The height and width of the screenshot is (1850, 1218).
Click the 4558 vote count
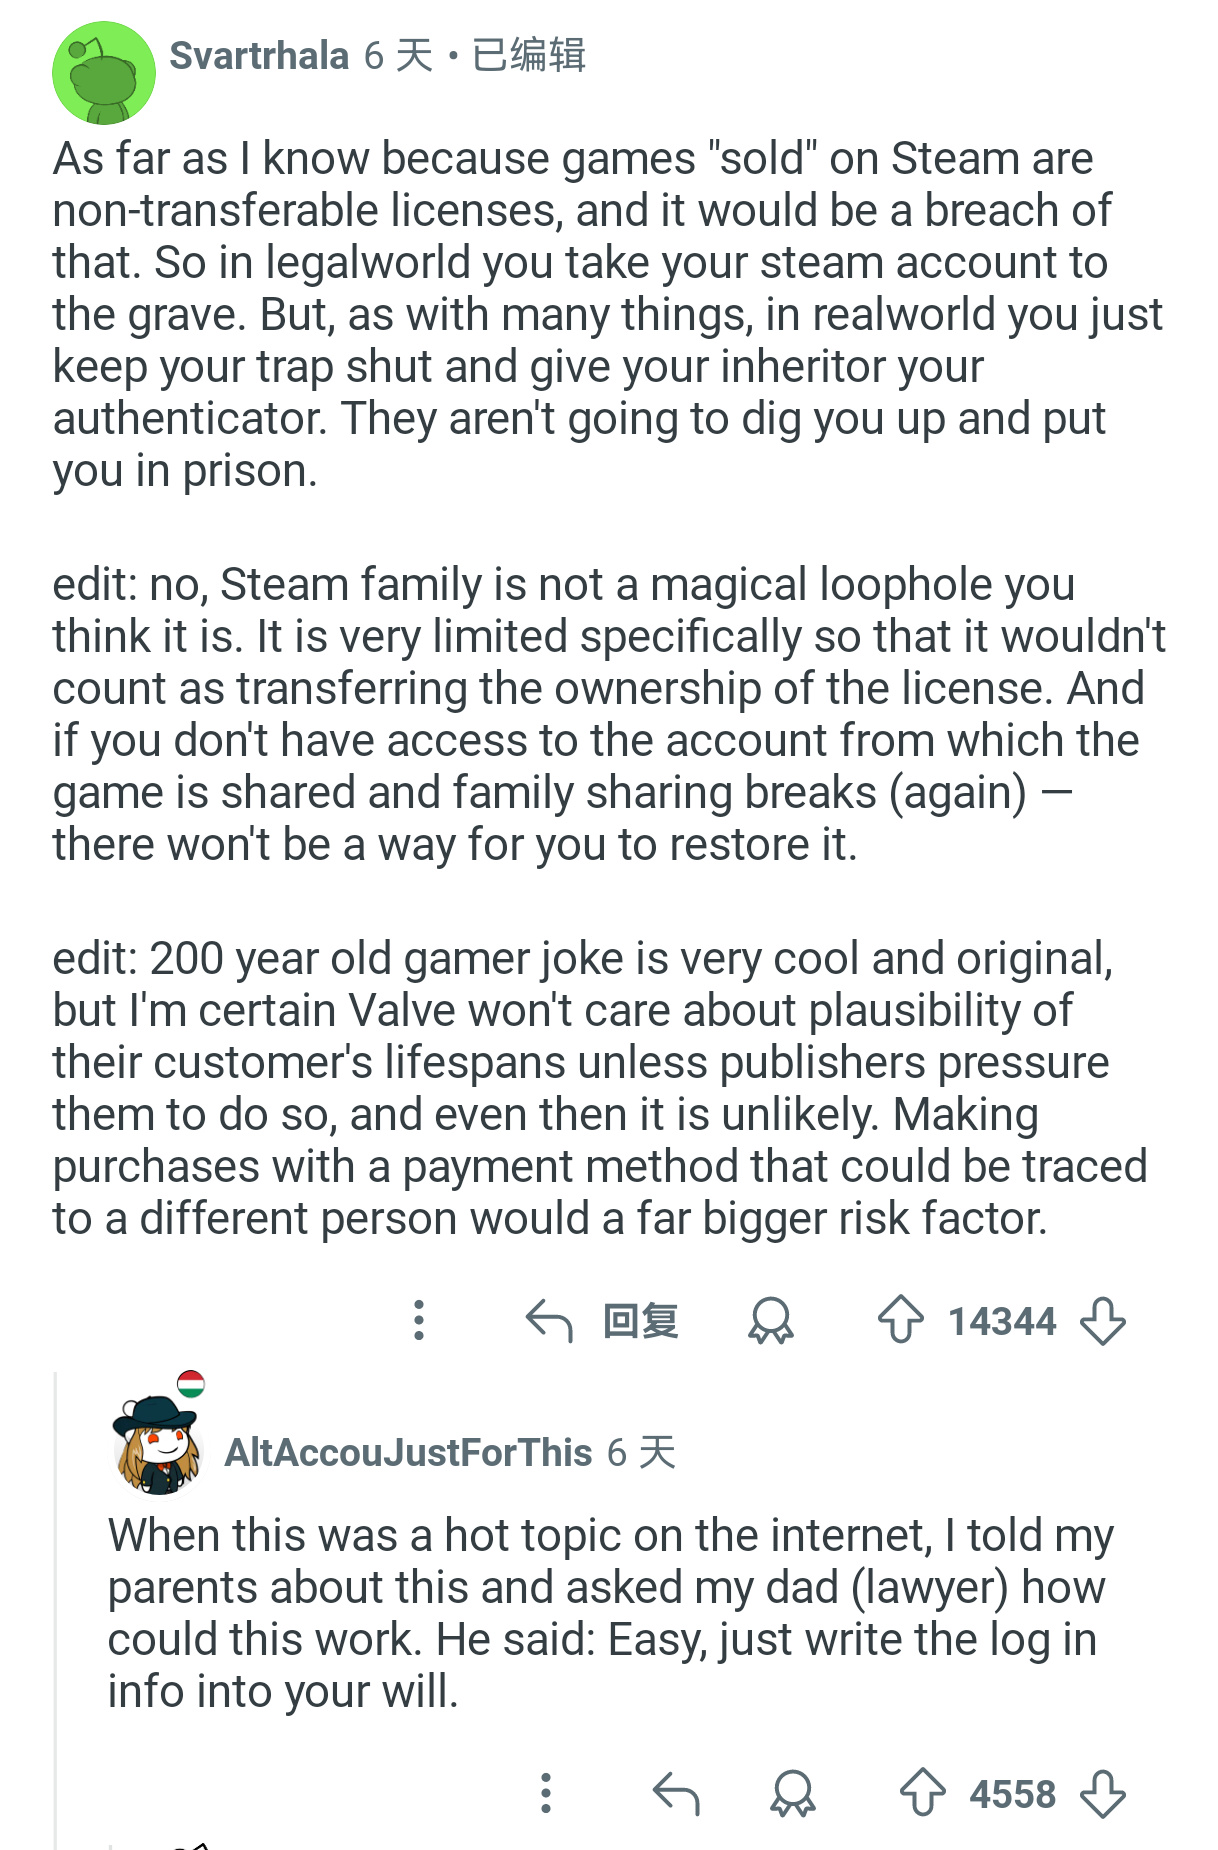tap(1012, 1794)
